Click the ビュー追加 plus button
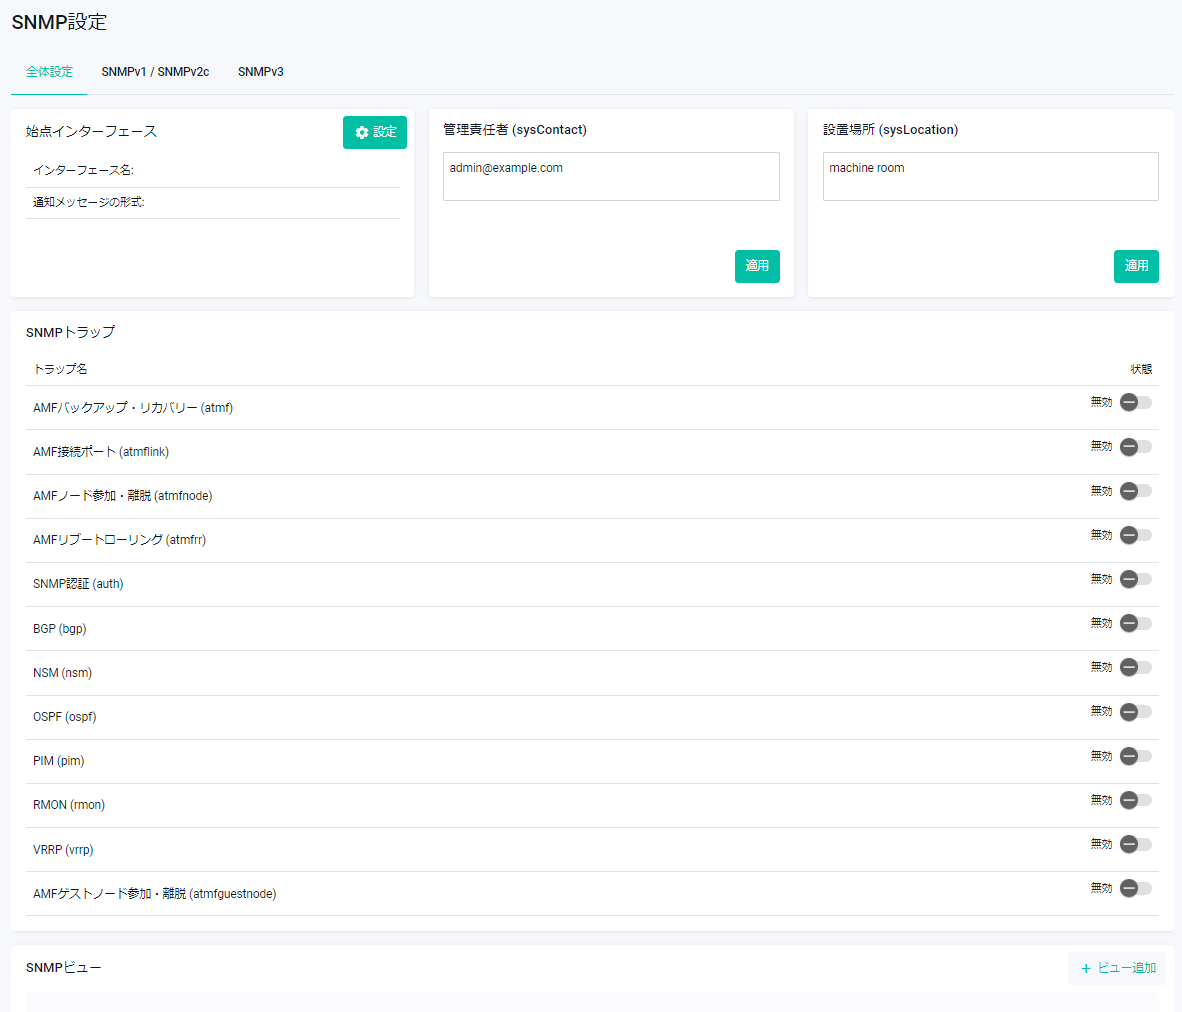Viewport: 1182px width, 1012px height. coord(1117,968)
